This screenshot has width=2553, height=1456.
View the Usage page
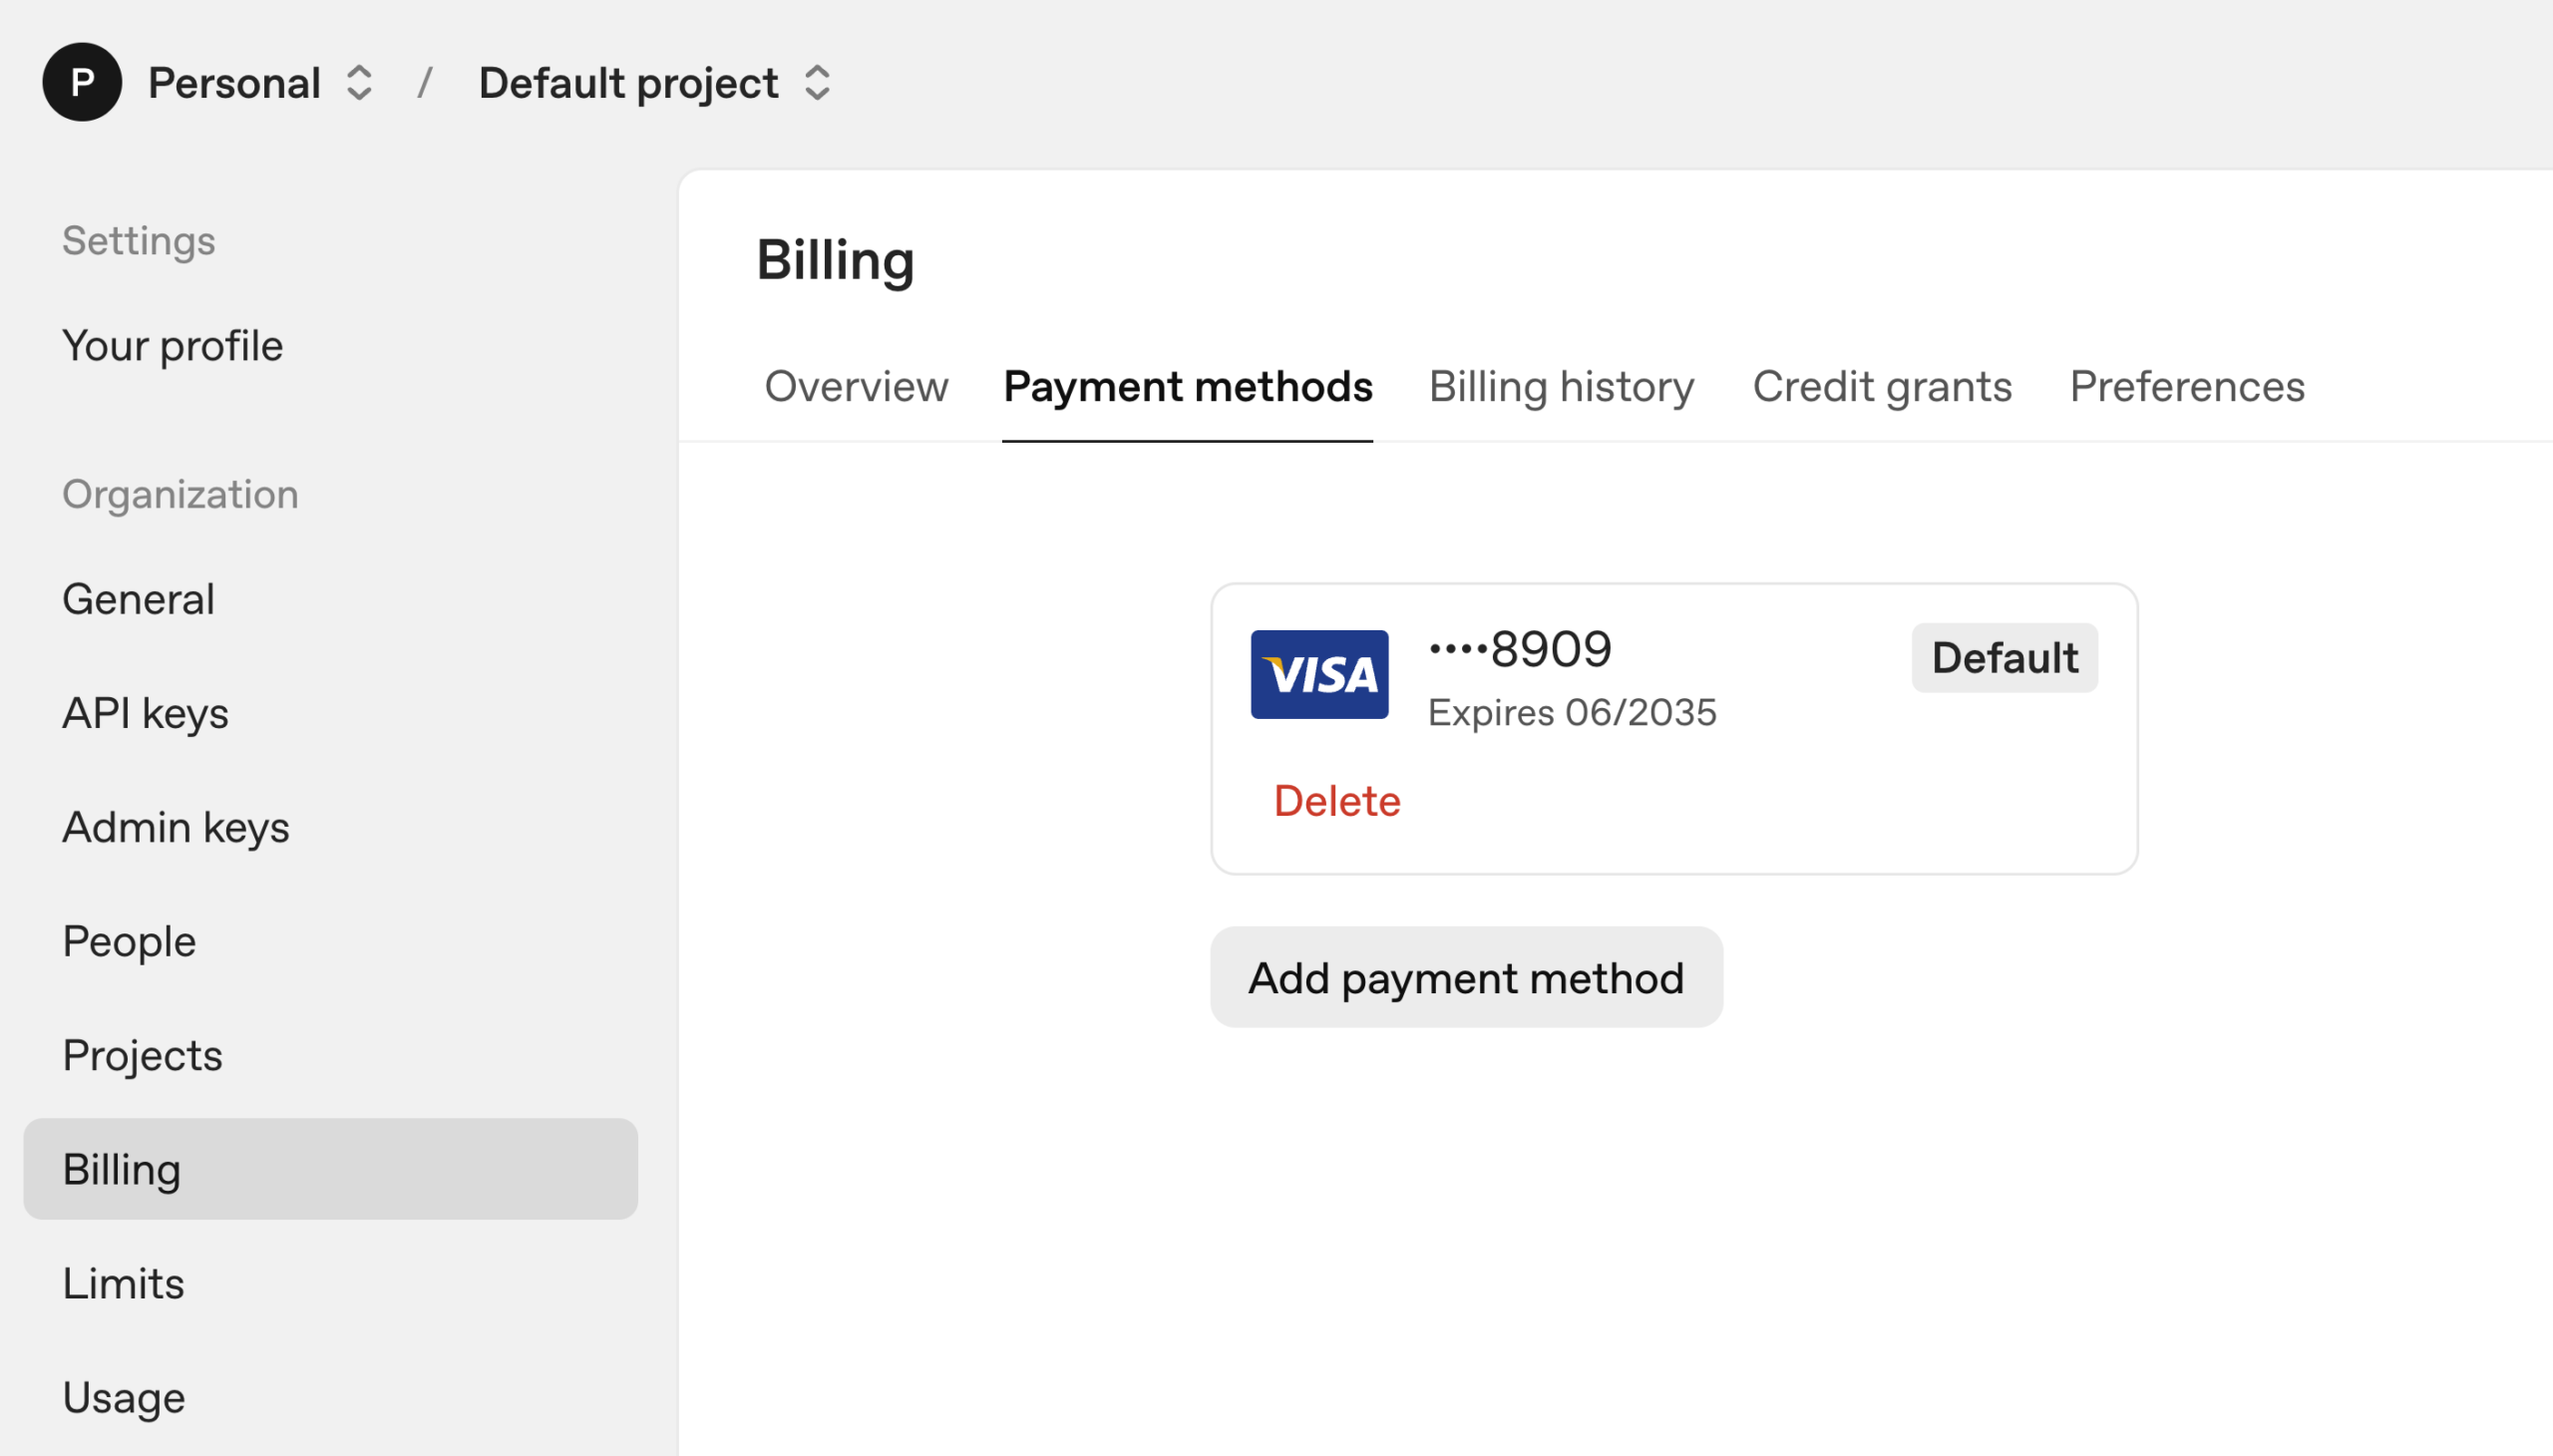(x=124, y=1397)
